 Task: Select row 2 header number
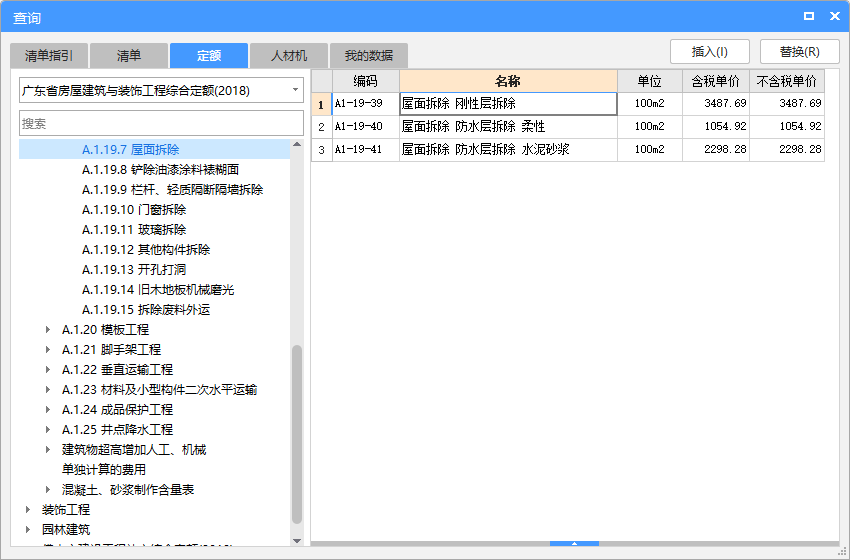coord(321,127)
